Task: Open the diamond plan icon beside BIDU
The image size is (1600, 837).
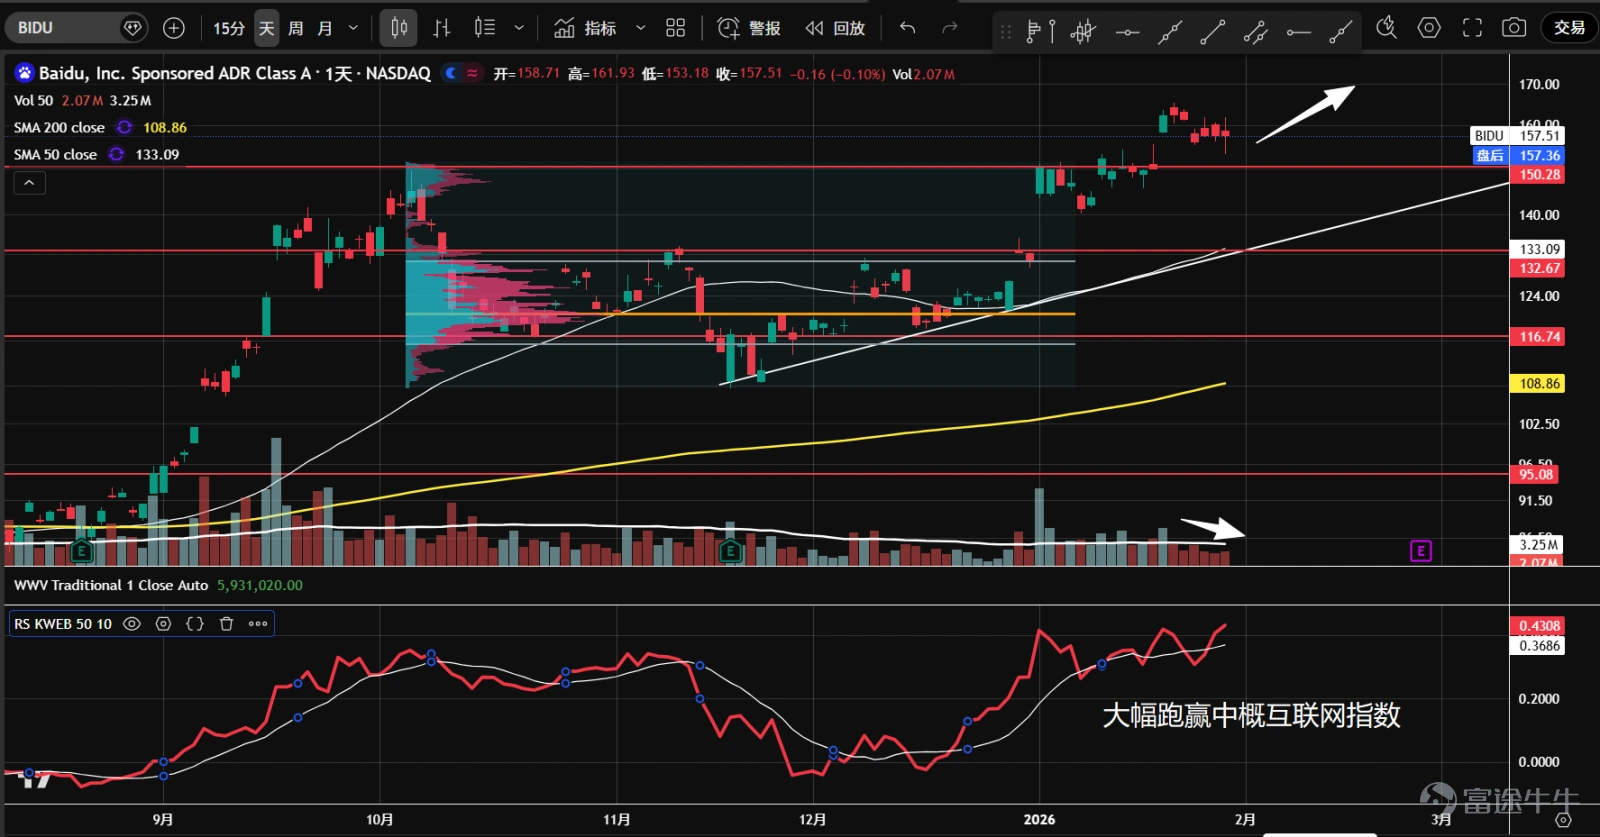Action: click(x=132, y=28)
